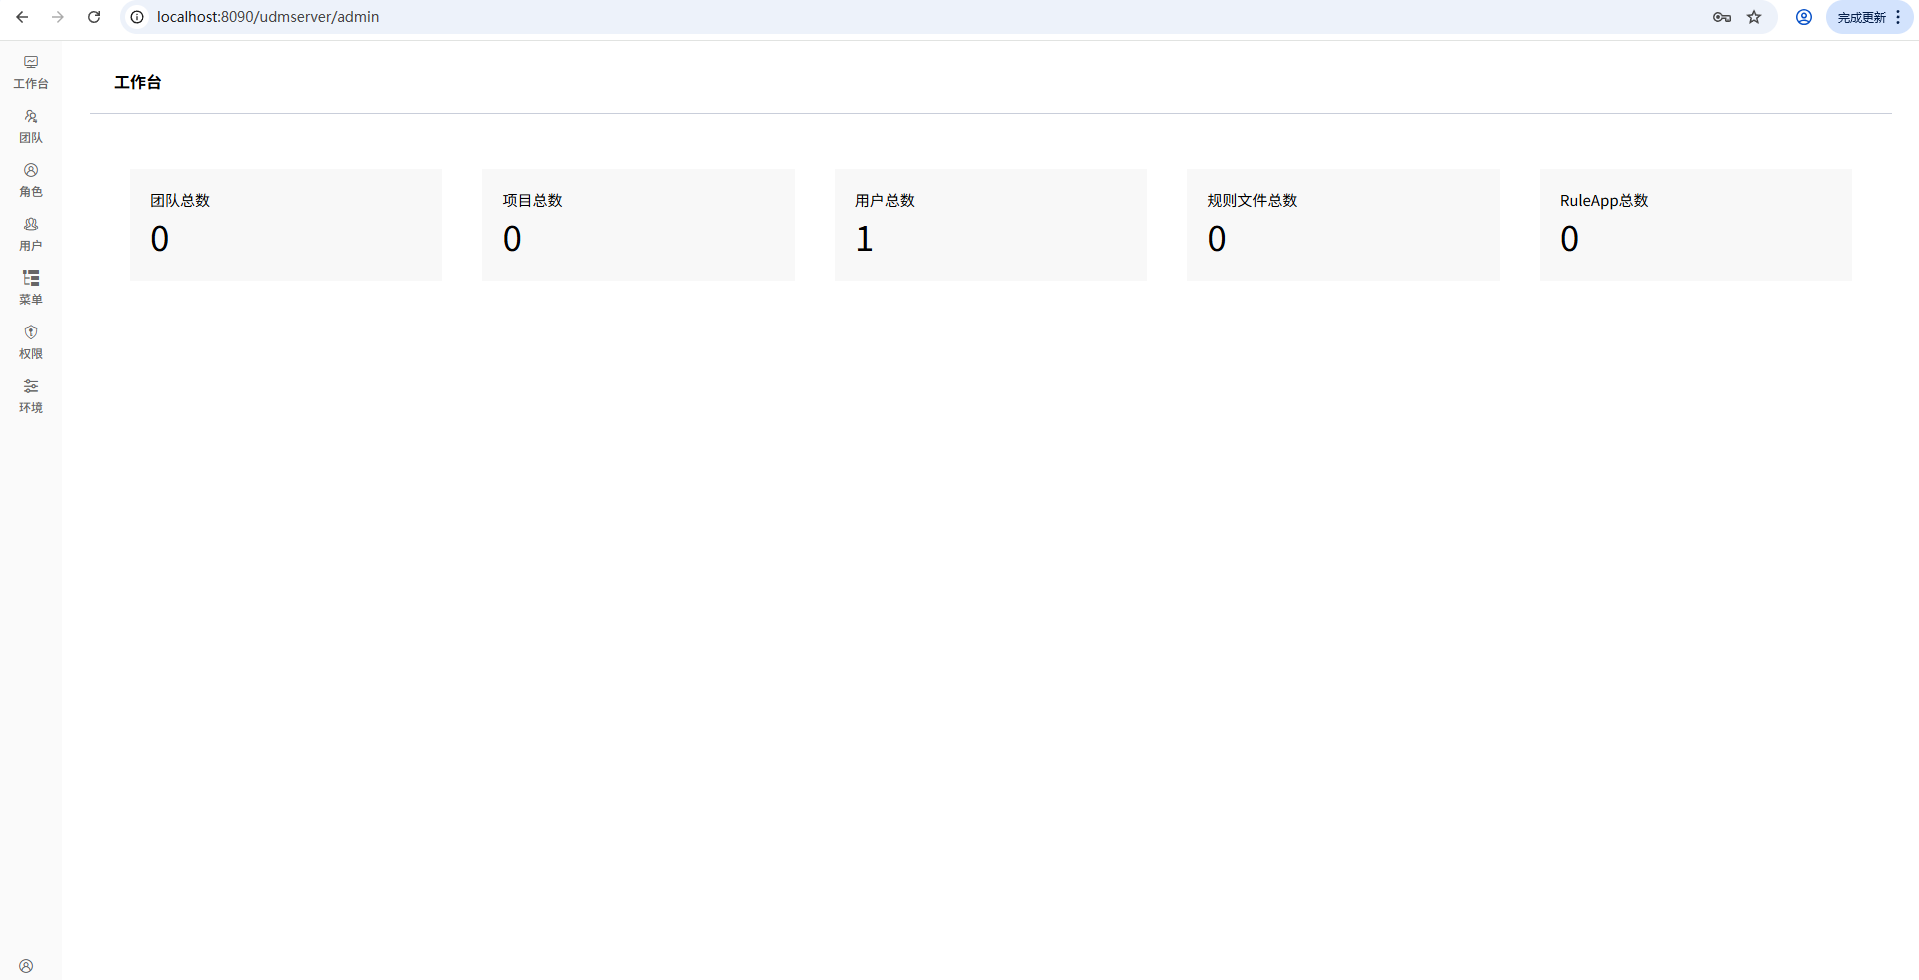1919x980 pixels.
Task: Open the 团队 team management icon
Action: click(x=31, y=126)
